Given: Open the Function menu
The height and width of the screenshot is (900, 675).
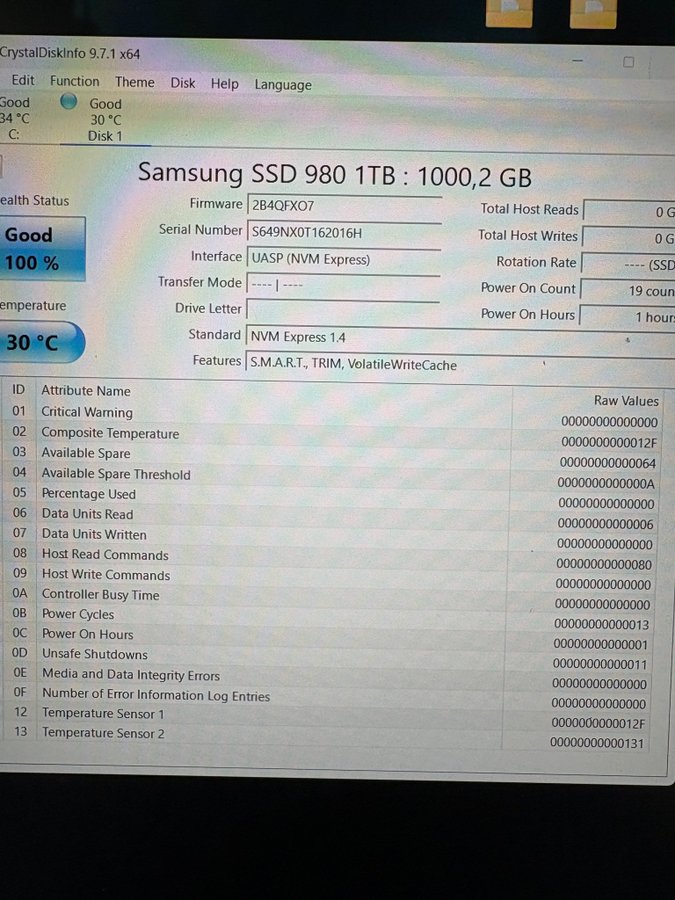Looking at the screenshot, I should 75,82.
